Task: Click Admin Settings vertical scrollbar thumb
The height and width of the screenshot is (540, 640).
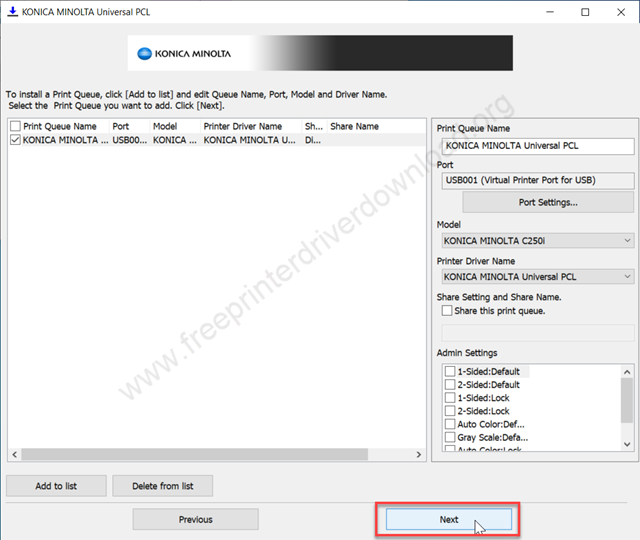Action: click(x=627, y=400)
